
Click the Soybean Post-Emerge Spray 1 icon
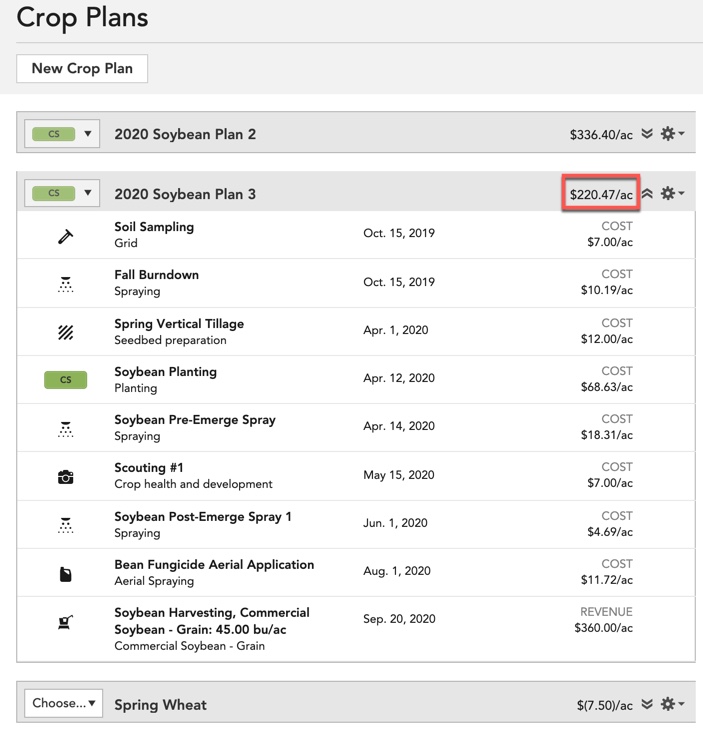pos(65,525)
